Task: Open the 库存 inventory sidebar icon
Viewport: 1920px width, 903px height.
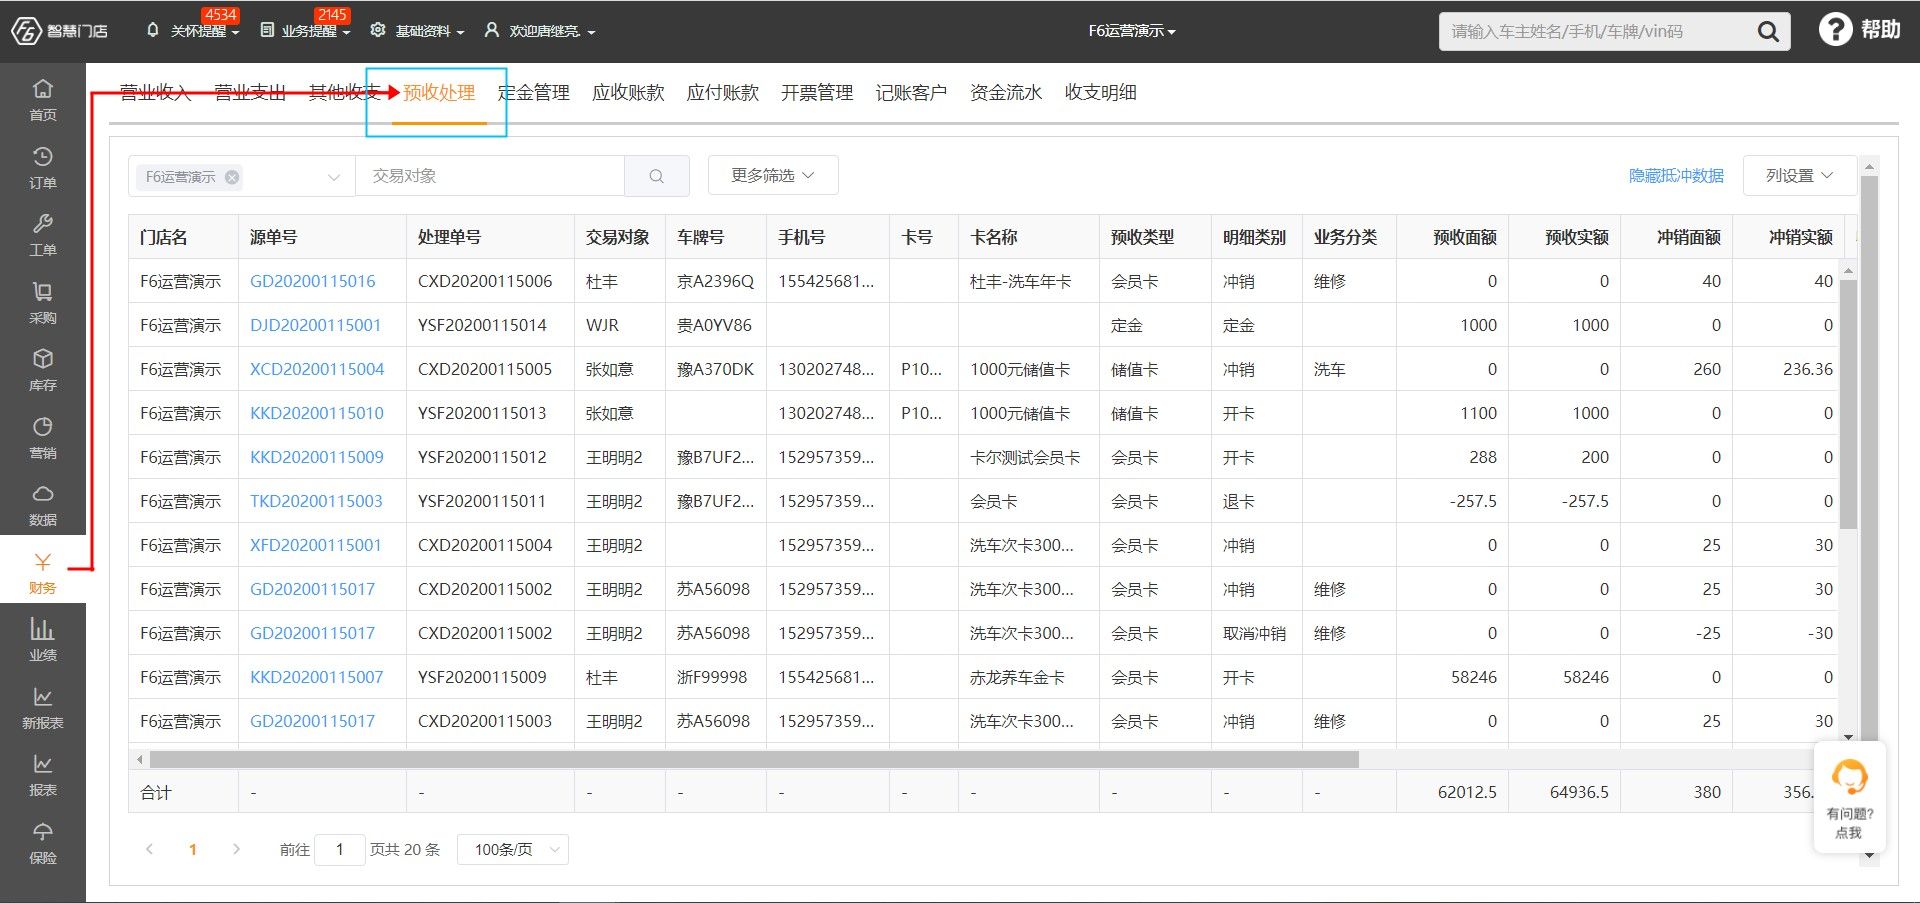Action: point(43,369)
